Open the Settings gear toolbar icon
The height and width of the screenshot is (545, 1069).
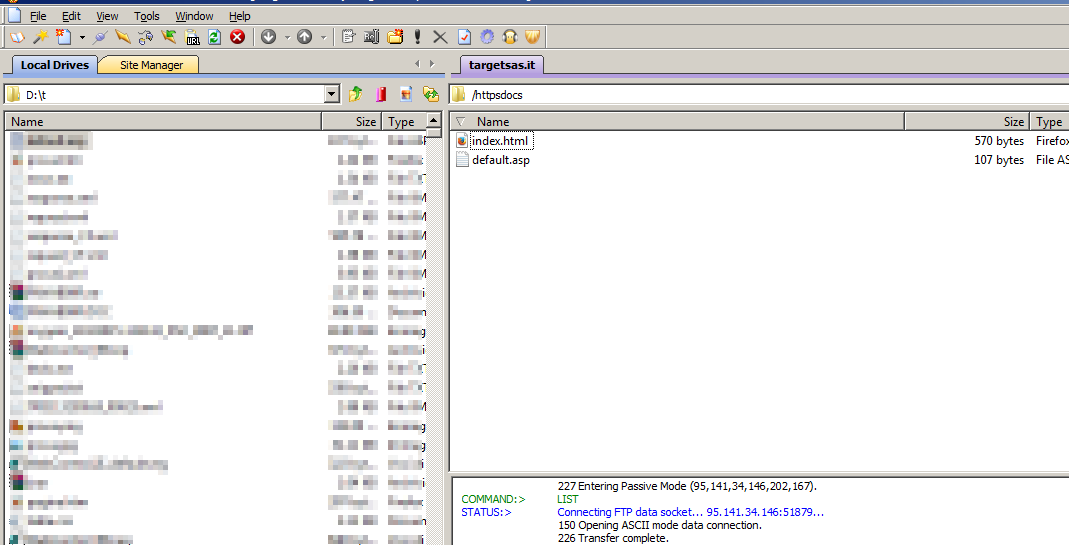tap(487, 37)
